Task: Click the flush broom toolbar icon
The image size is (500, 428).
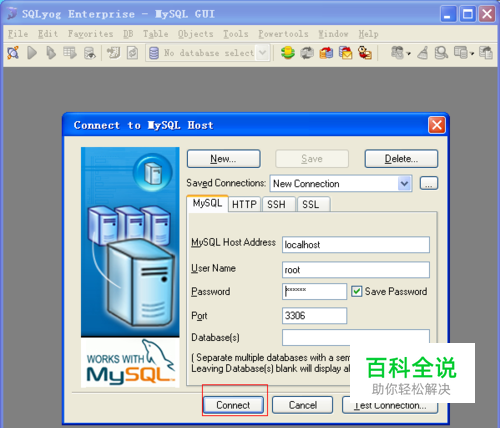Action: tap(423, 53)
